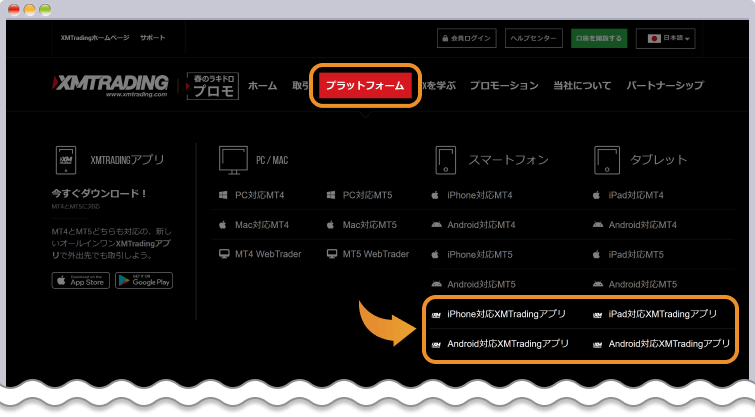Image resolution: width=755 pixels, height=417 pixels.
Task: Open iPad対応XMTradingアプリ link
Action: tap(663, 314)
